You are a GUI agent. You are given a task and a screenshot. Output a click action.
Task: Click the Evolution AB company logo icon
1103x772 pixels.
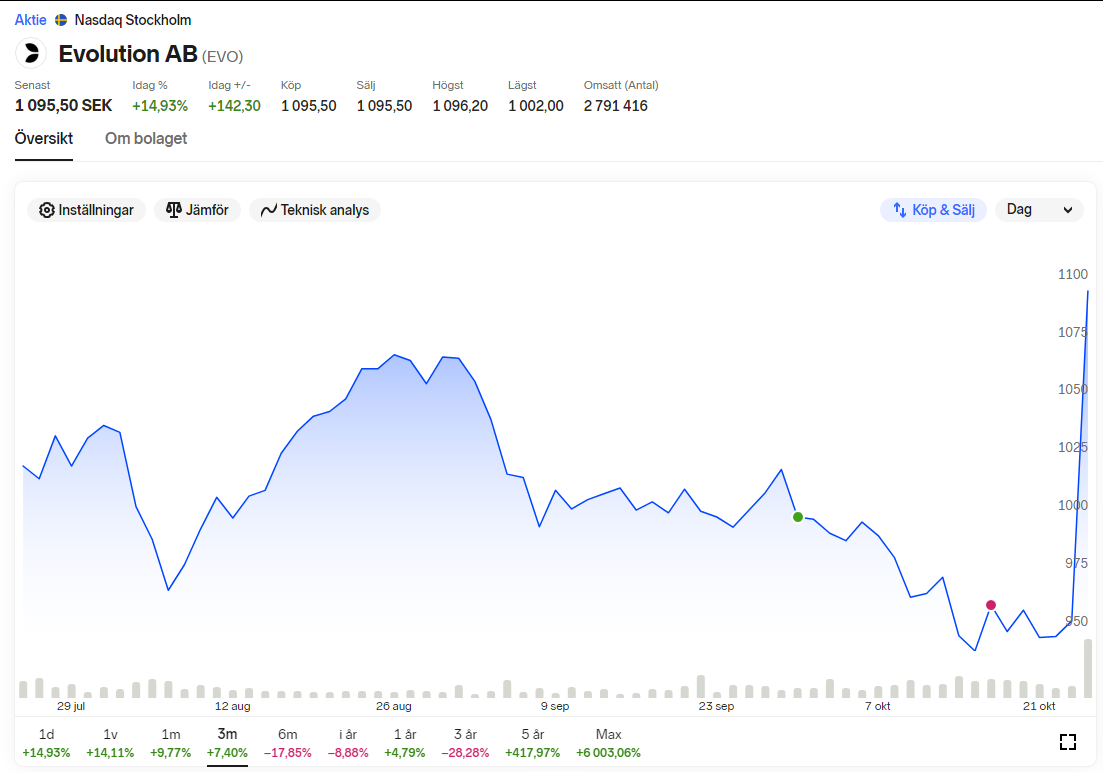tap(31, 53)
